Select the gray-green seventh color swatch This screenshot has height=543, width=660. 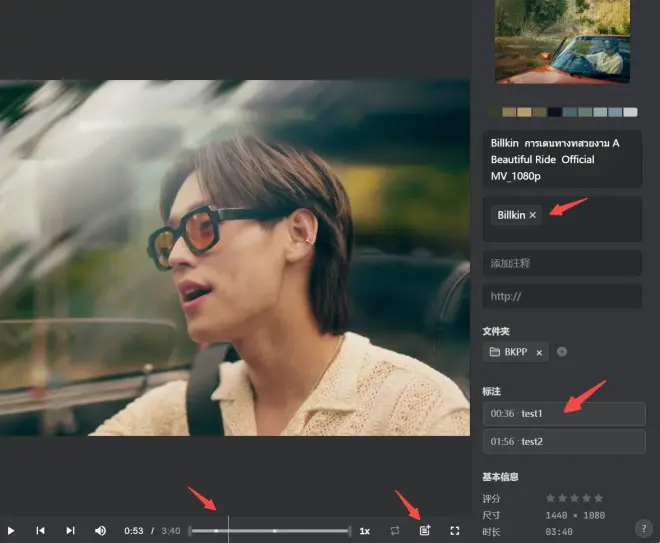coord(585,112)
